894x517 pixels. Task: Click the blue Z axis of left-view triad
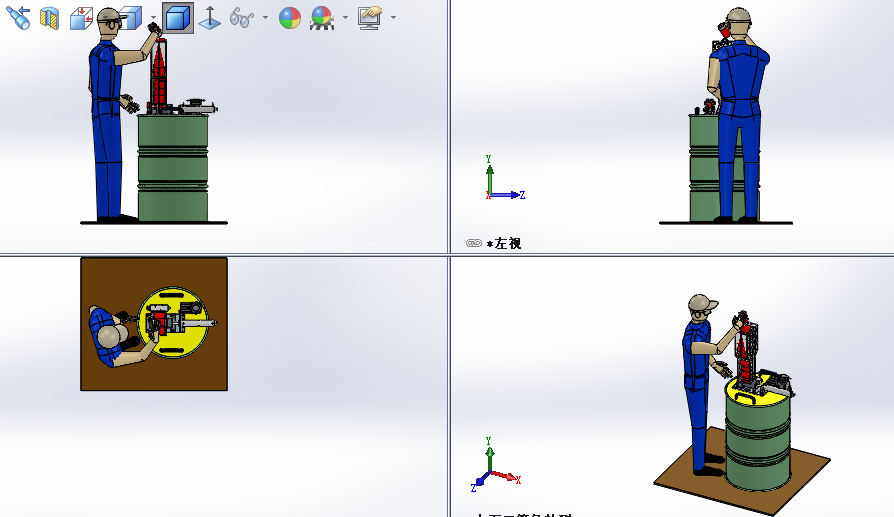pos(508,195)
